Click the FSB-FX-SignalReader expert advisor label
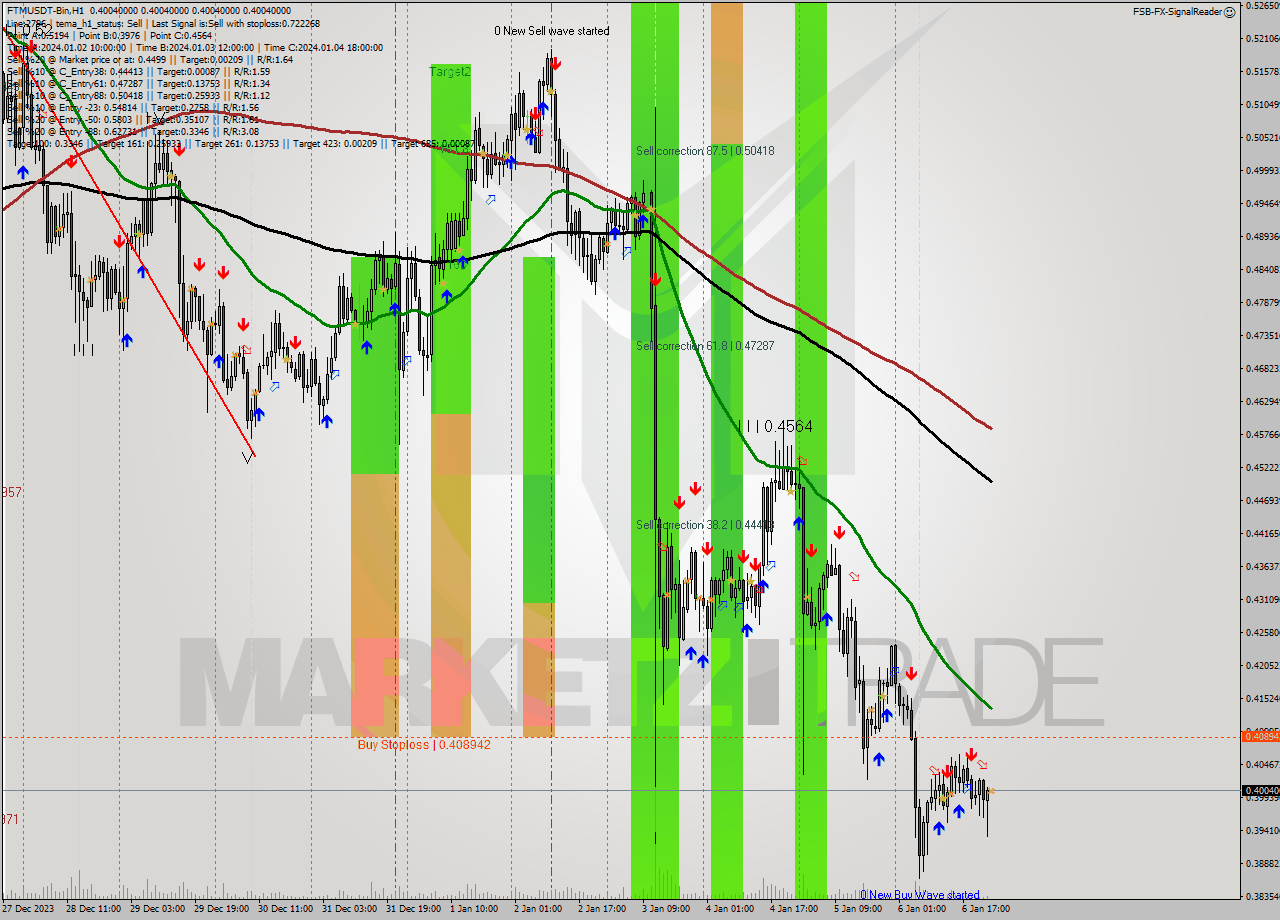 point(1177,12)
